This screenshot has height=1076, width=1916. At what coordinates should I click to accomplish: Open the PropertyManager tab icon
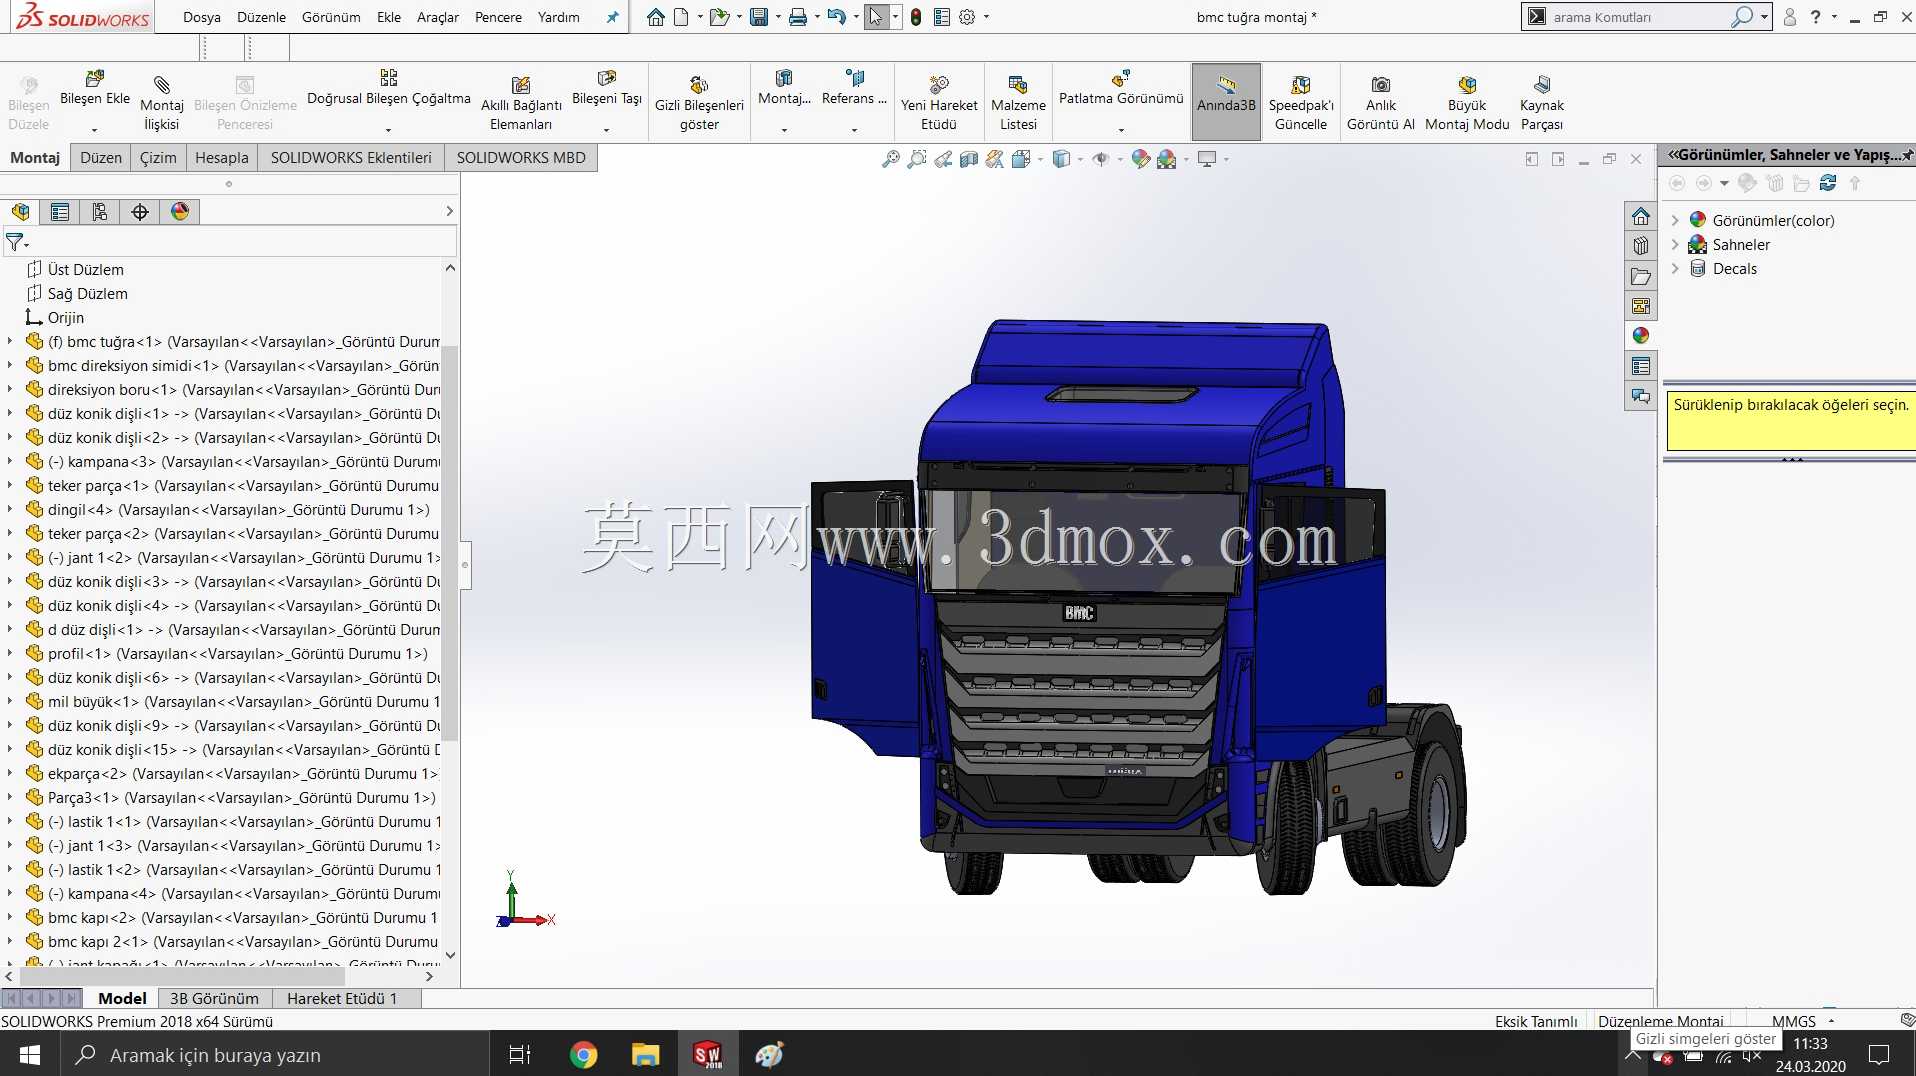click(x=60, y=212)
